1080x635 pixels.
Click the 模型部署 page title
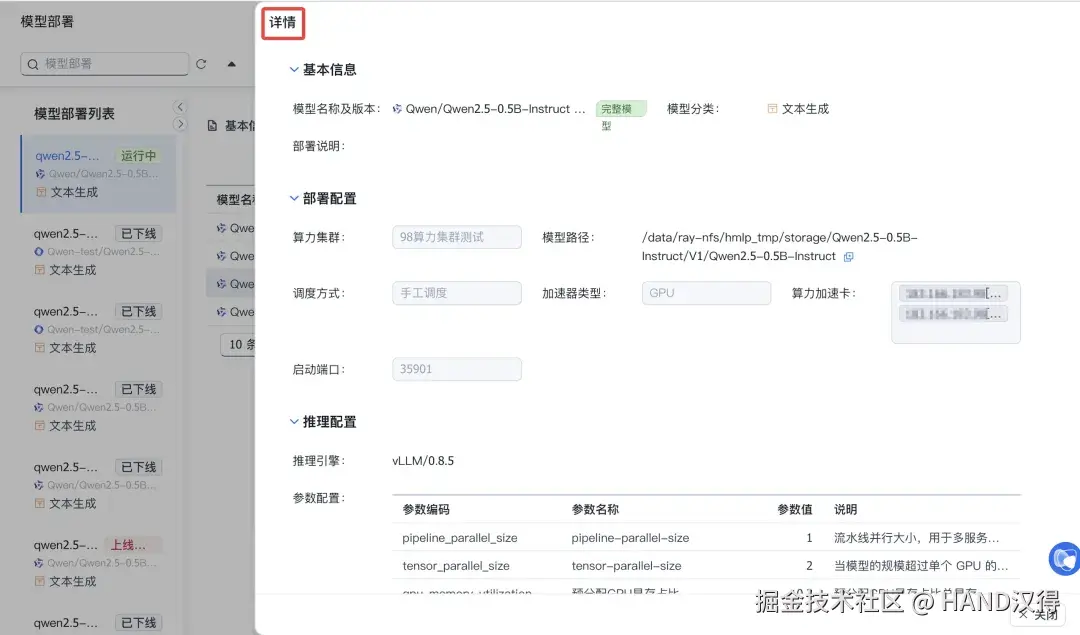(x=47, y=22)
